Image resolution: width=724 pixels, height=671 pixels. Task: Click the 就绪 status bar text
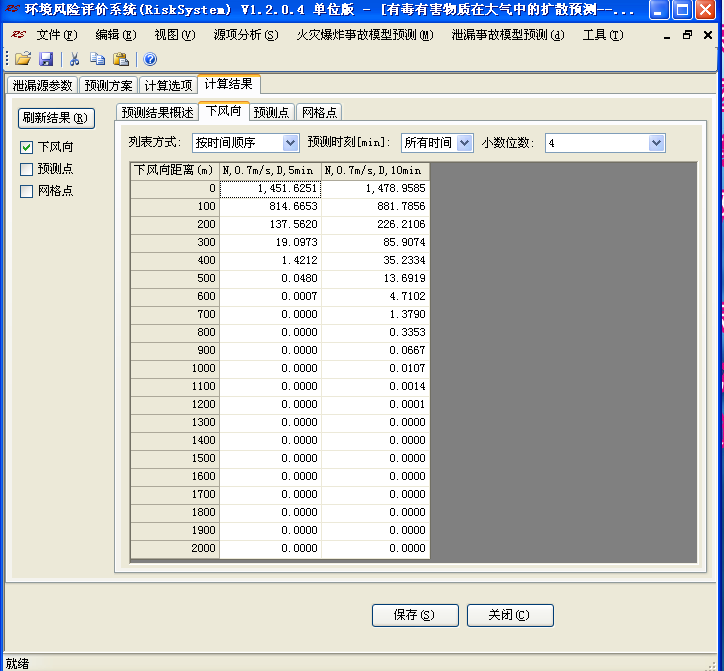(17, 664)
